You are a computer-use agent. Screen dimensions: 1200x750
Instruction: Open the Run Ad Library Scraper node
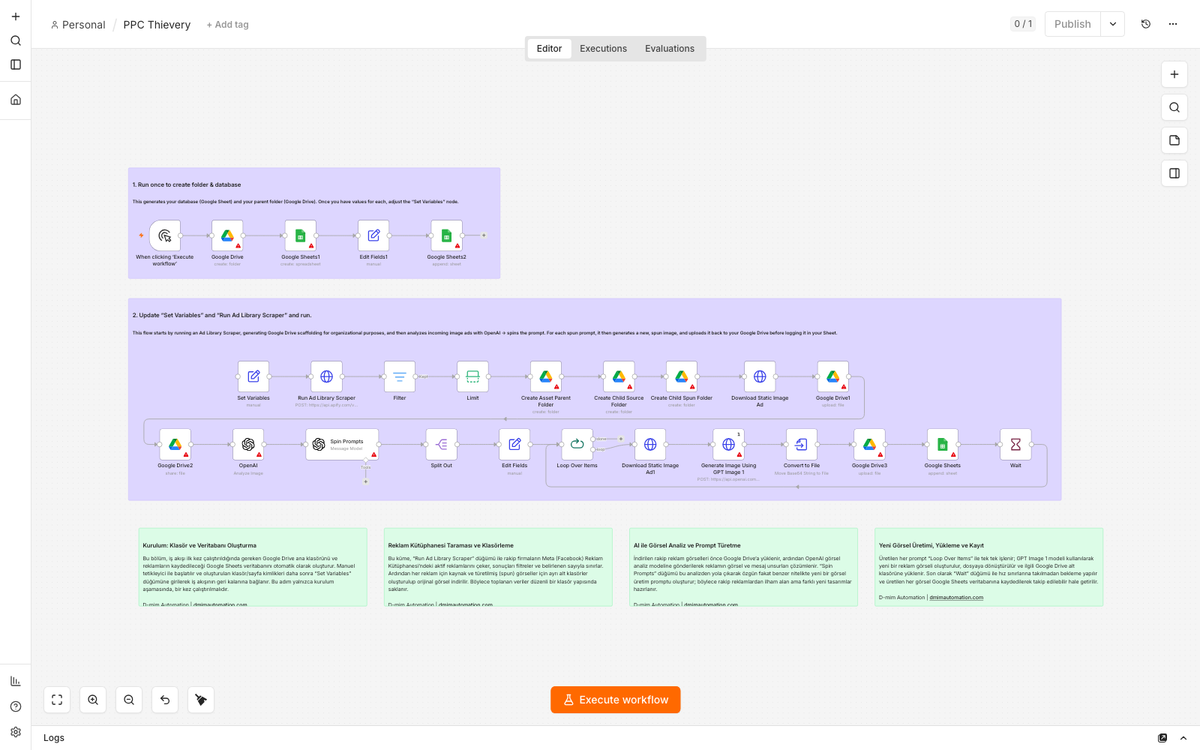(326, 377)
